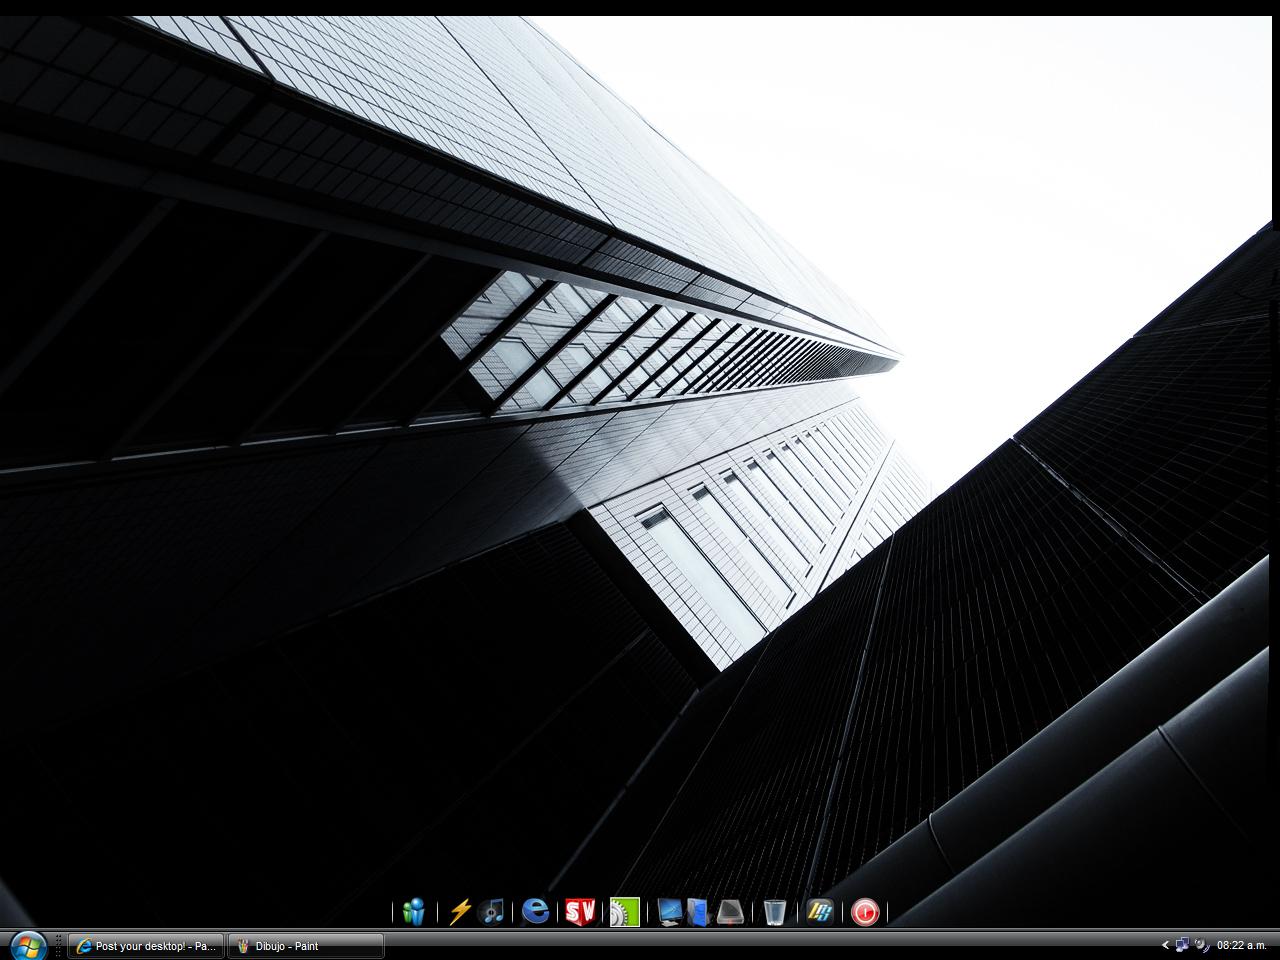The image size is (1280, 960).
Task: Open the blue and yellow striped dock icon
Action: 820,912
